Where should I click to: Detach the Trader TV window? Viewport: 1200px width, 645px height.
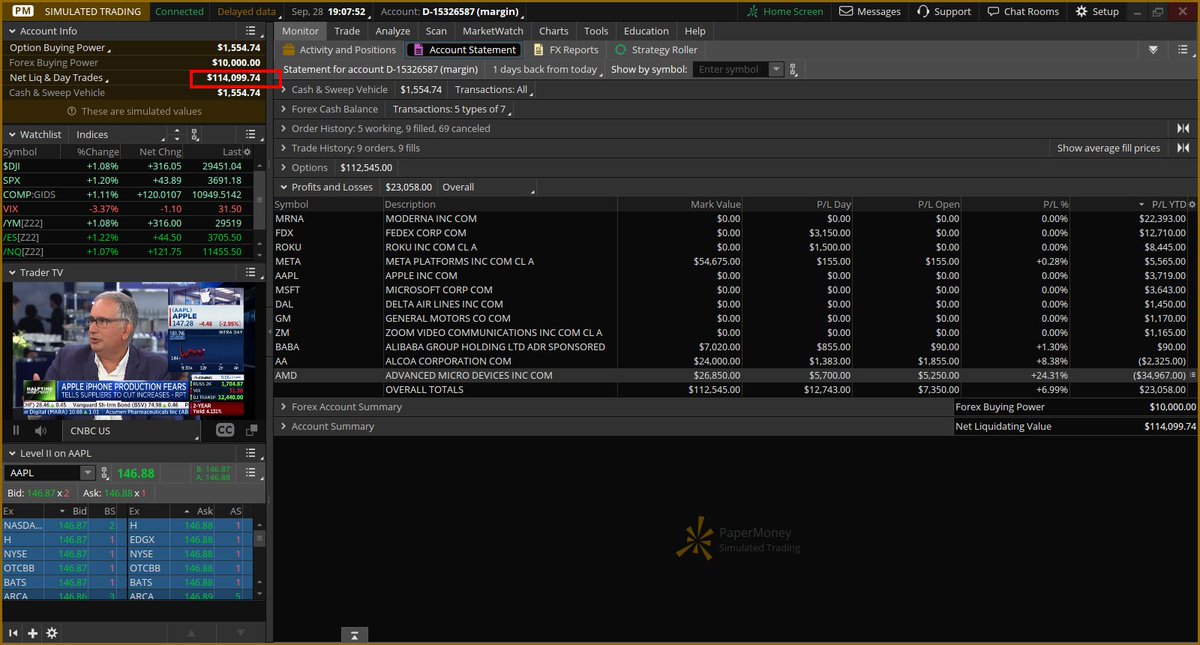(x=250, y=430)
